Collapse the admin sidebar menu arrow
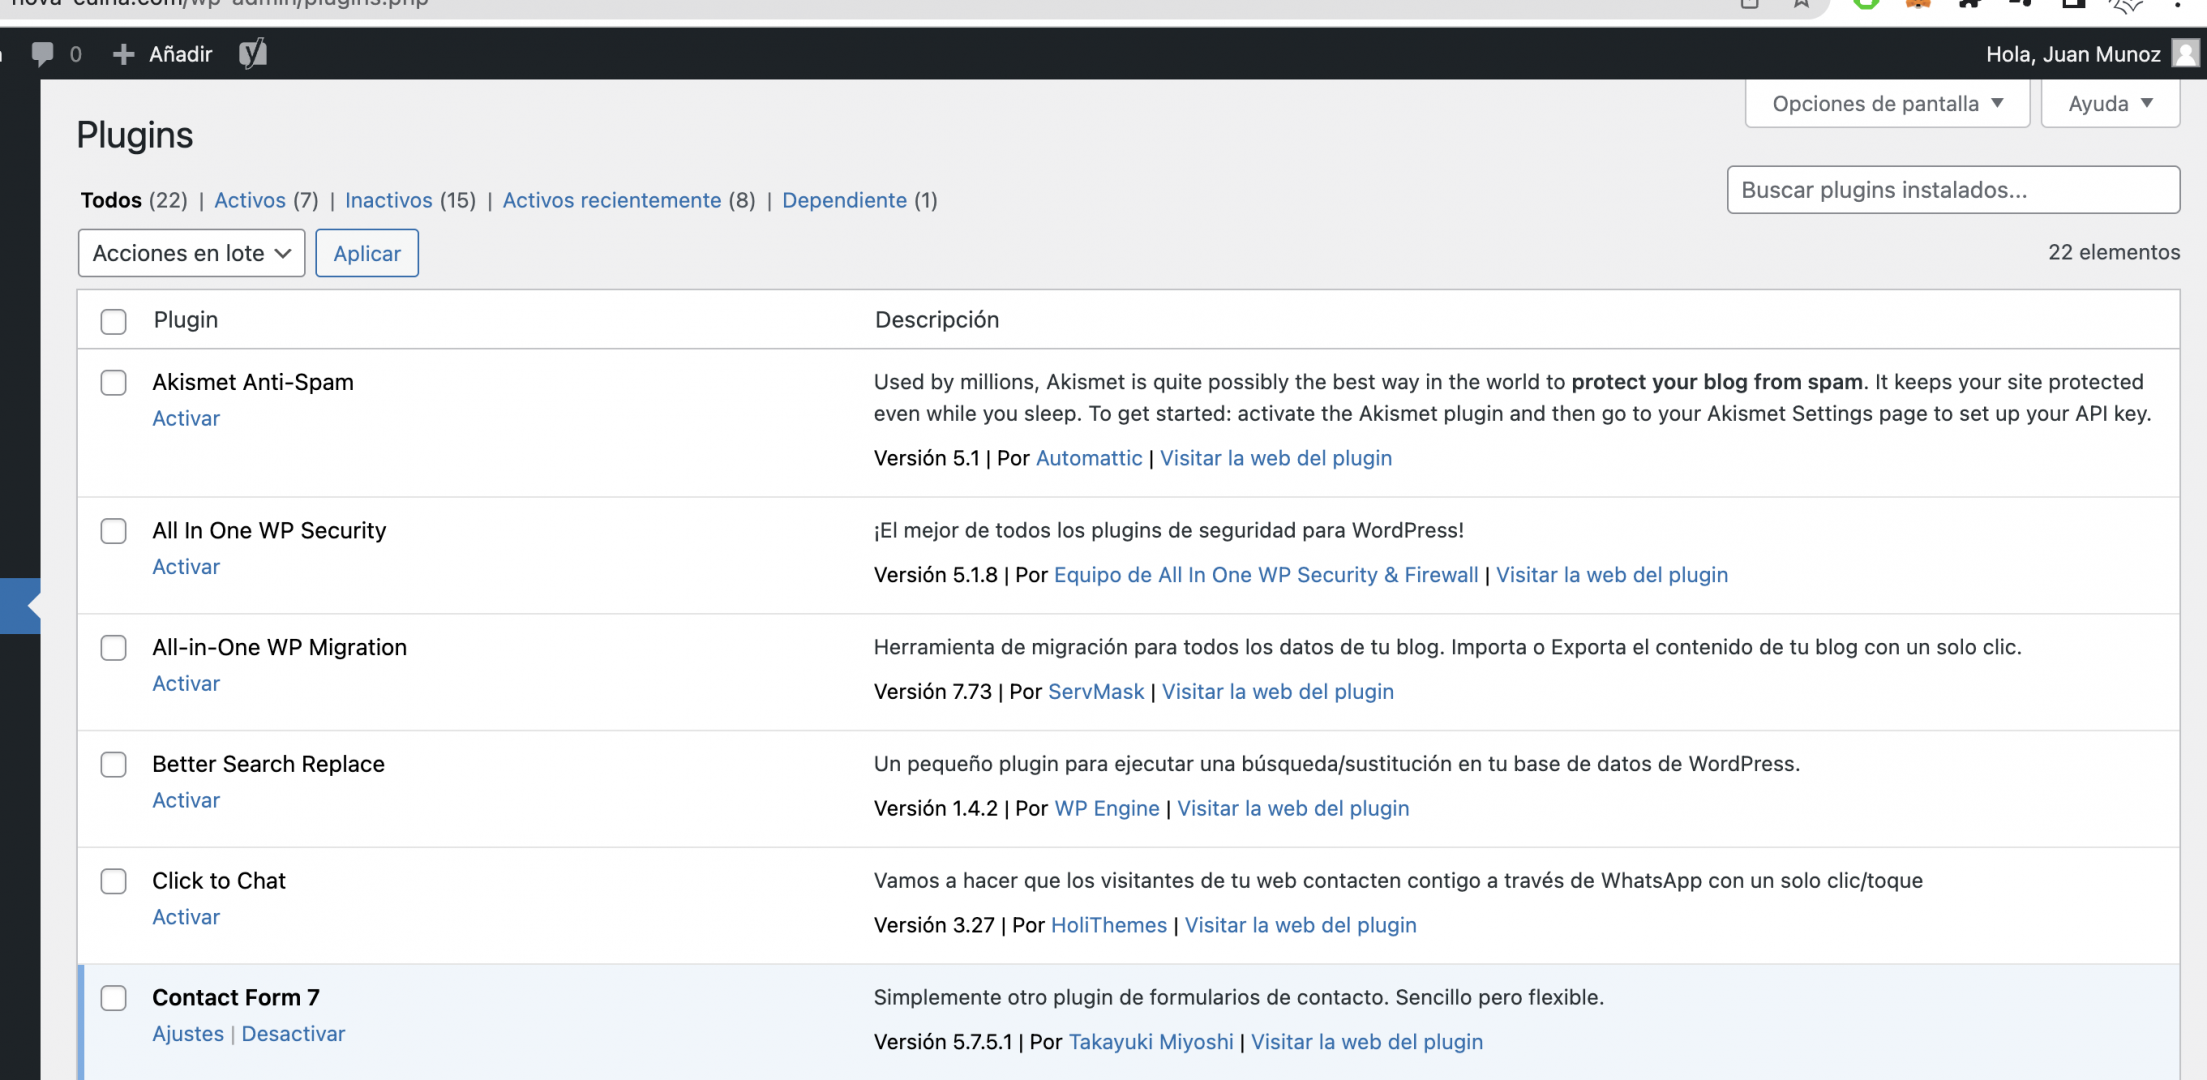 pyautogui.click(x=33, y=606)
